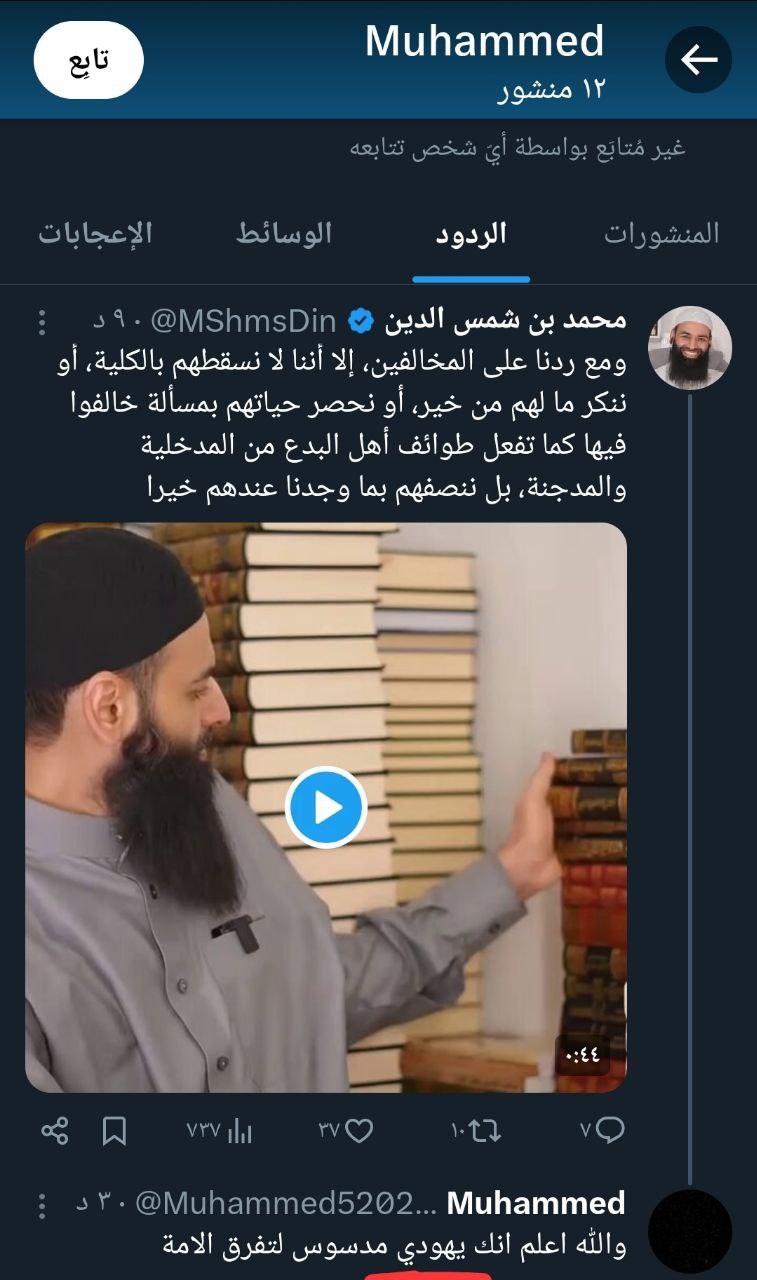757x1280 pixels.
Task: Select the الردود tab
Action: tap(471, 234)
